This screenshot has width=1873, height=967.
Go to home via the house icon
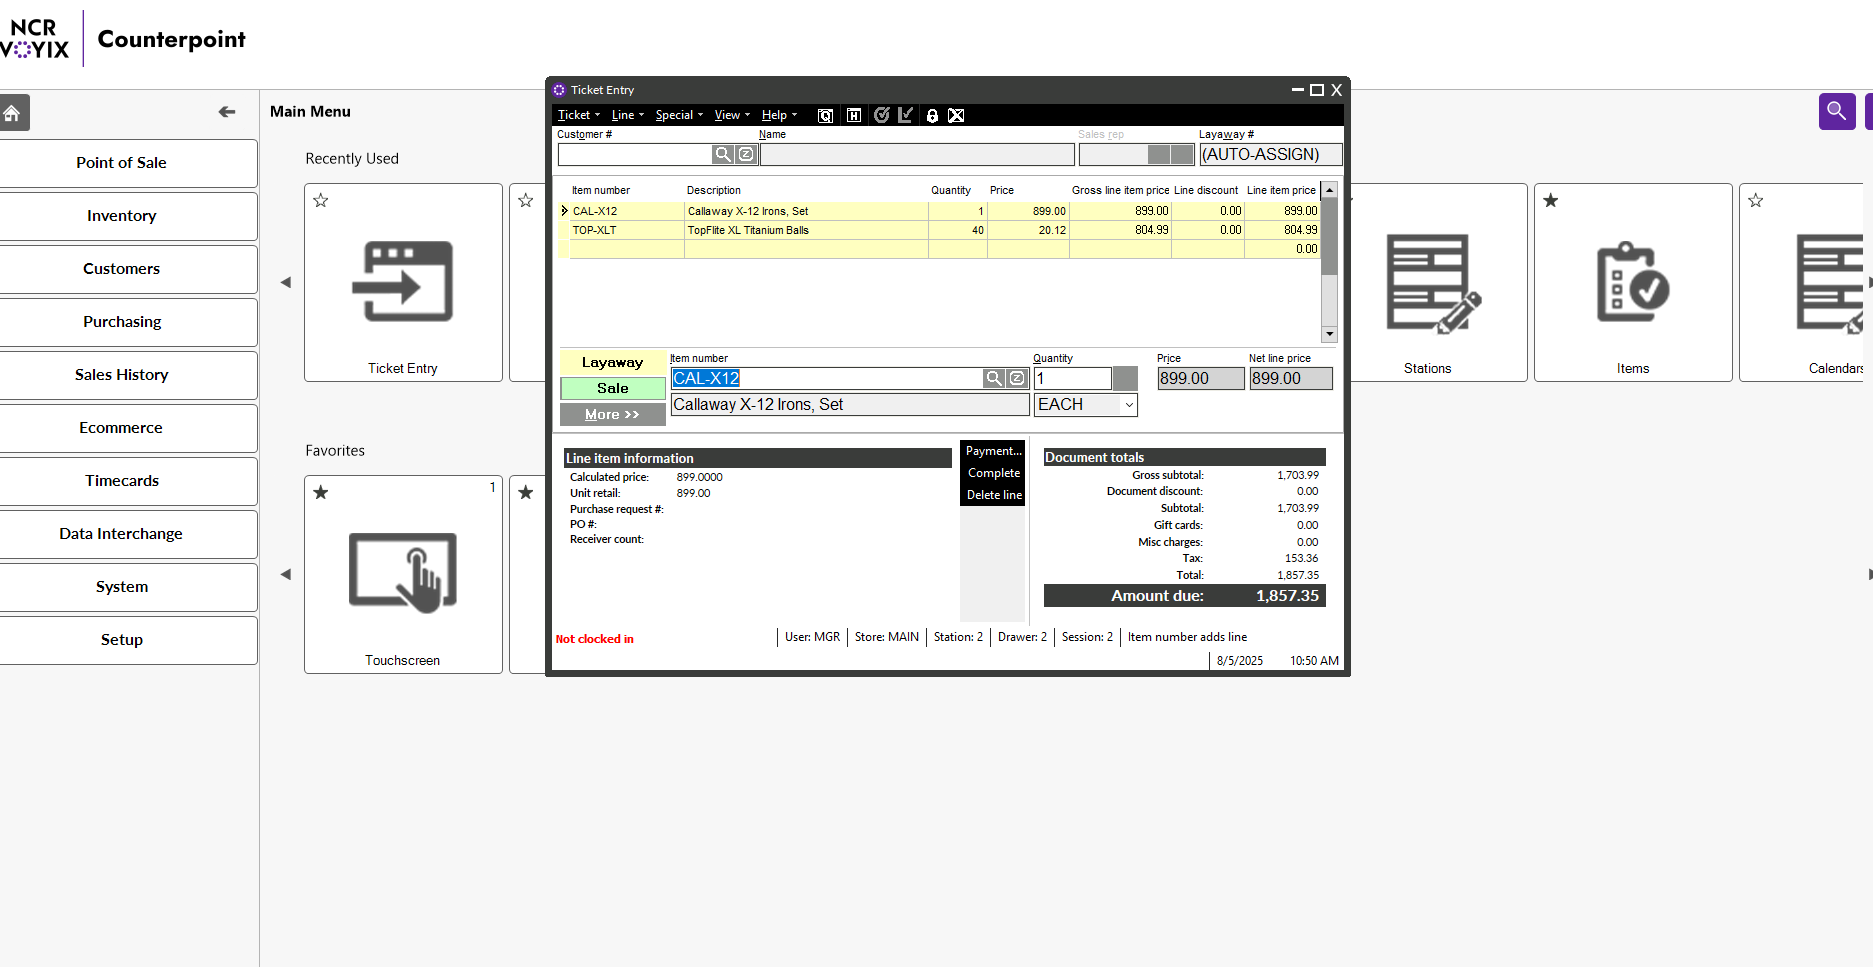pos(13,113)
